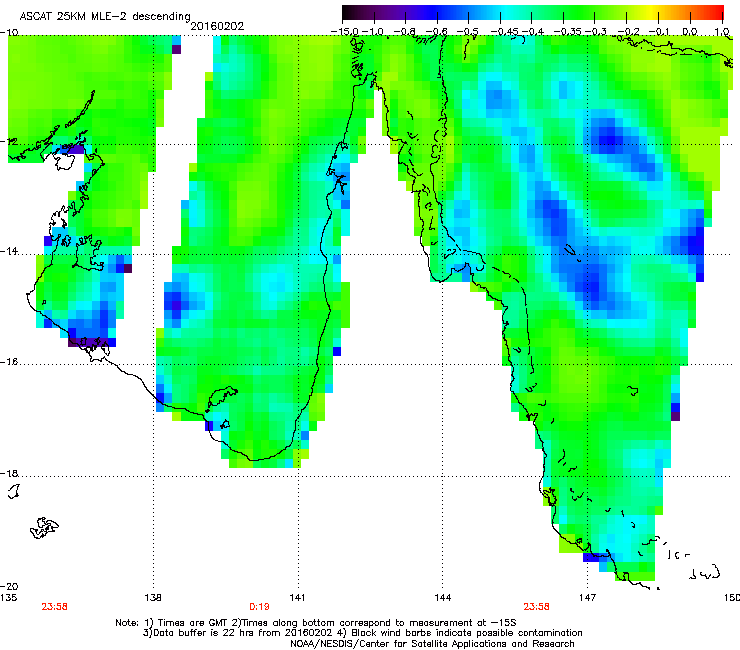Click the 1.0 colorbar end label

[x=722, y=32]
